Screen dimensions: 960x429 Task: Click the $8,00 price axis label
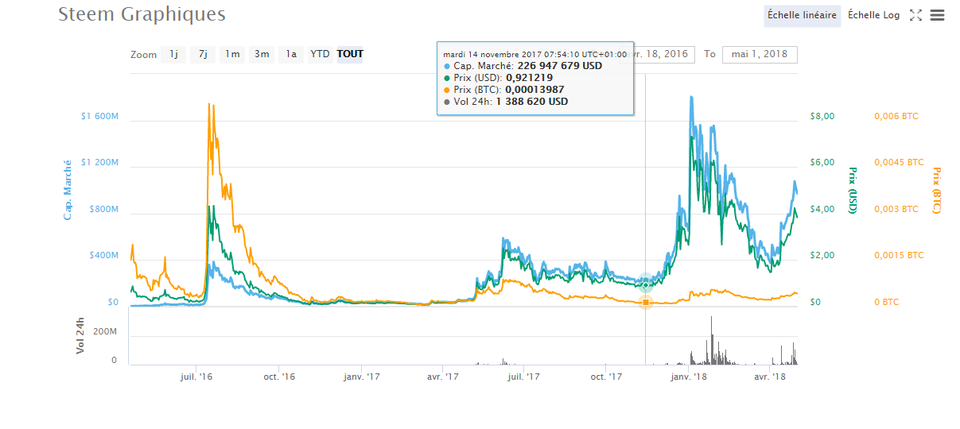[820, 116]
